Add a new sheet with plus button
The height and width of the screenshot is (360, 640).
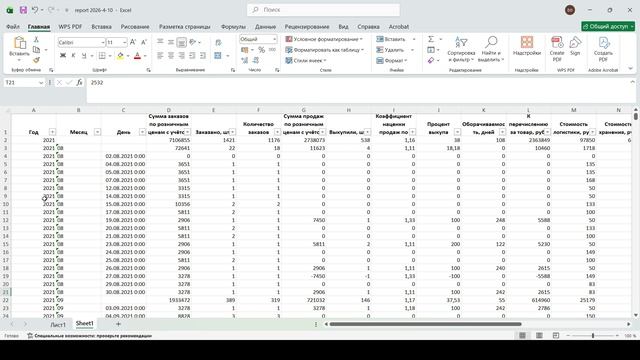tap(118, 324)
